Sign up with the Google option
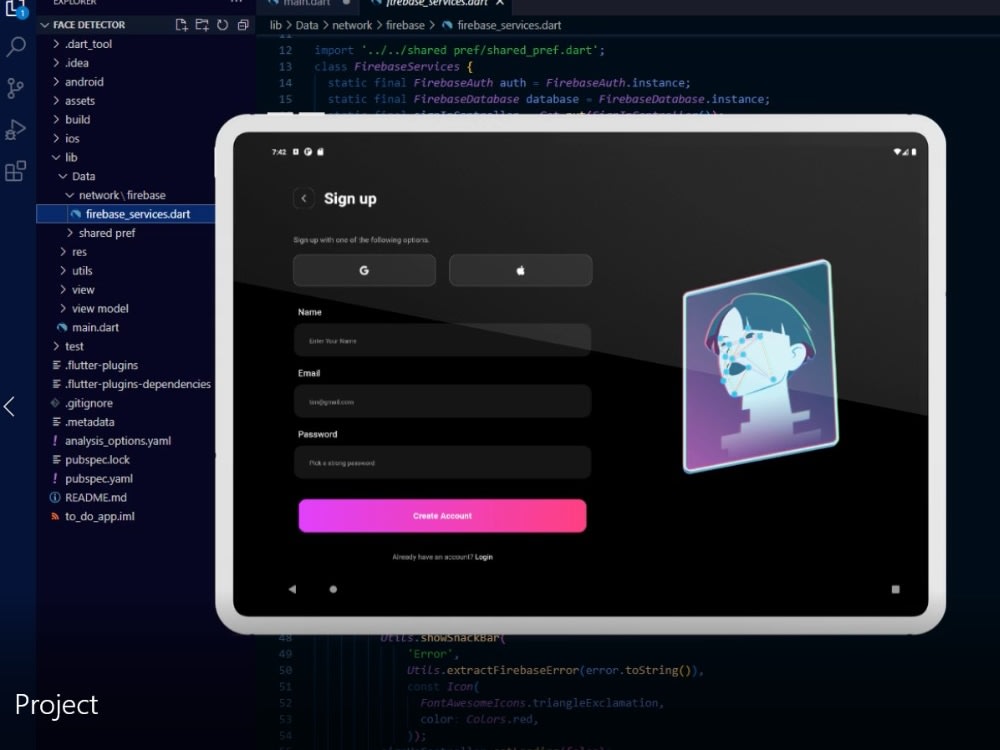Image resolution: width=1000 pixels, height=750 pixels. (364, 270)
